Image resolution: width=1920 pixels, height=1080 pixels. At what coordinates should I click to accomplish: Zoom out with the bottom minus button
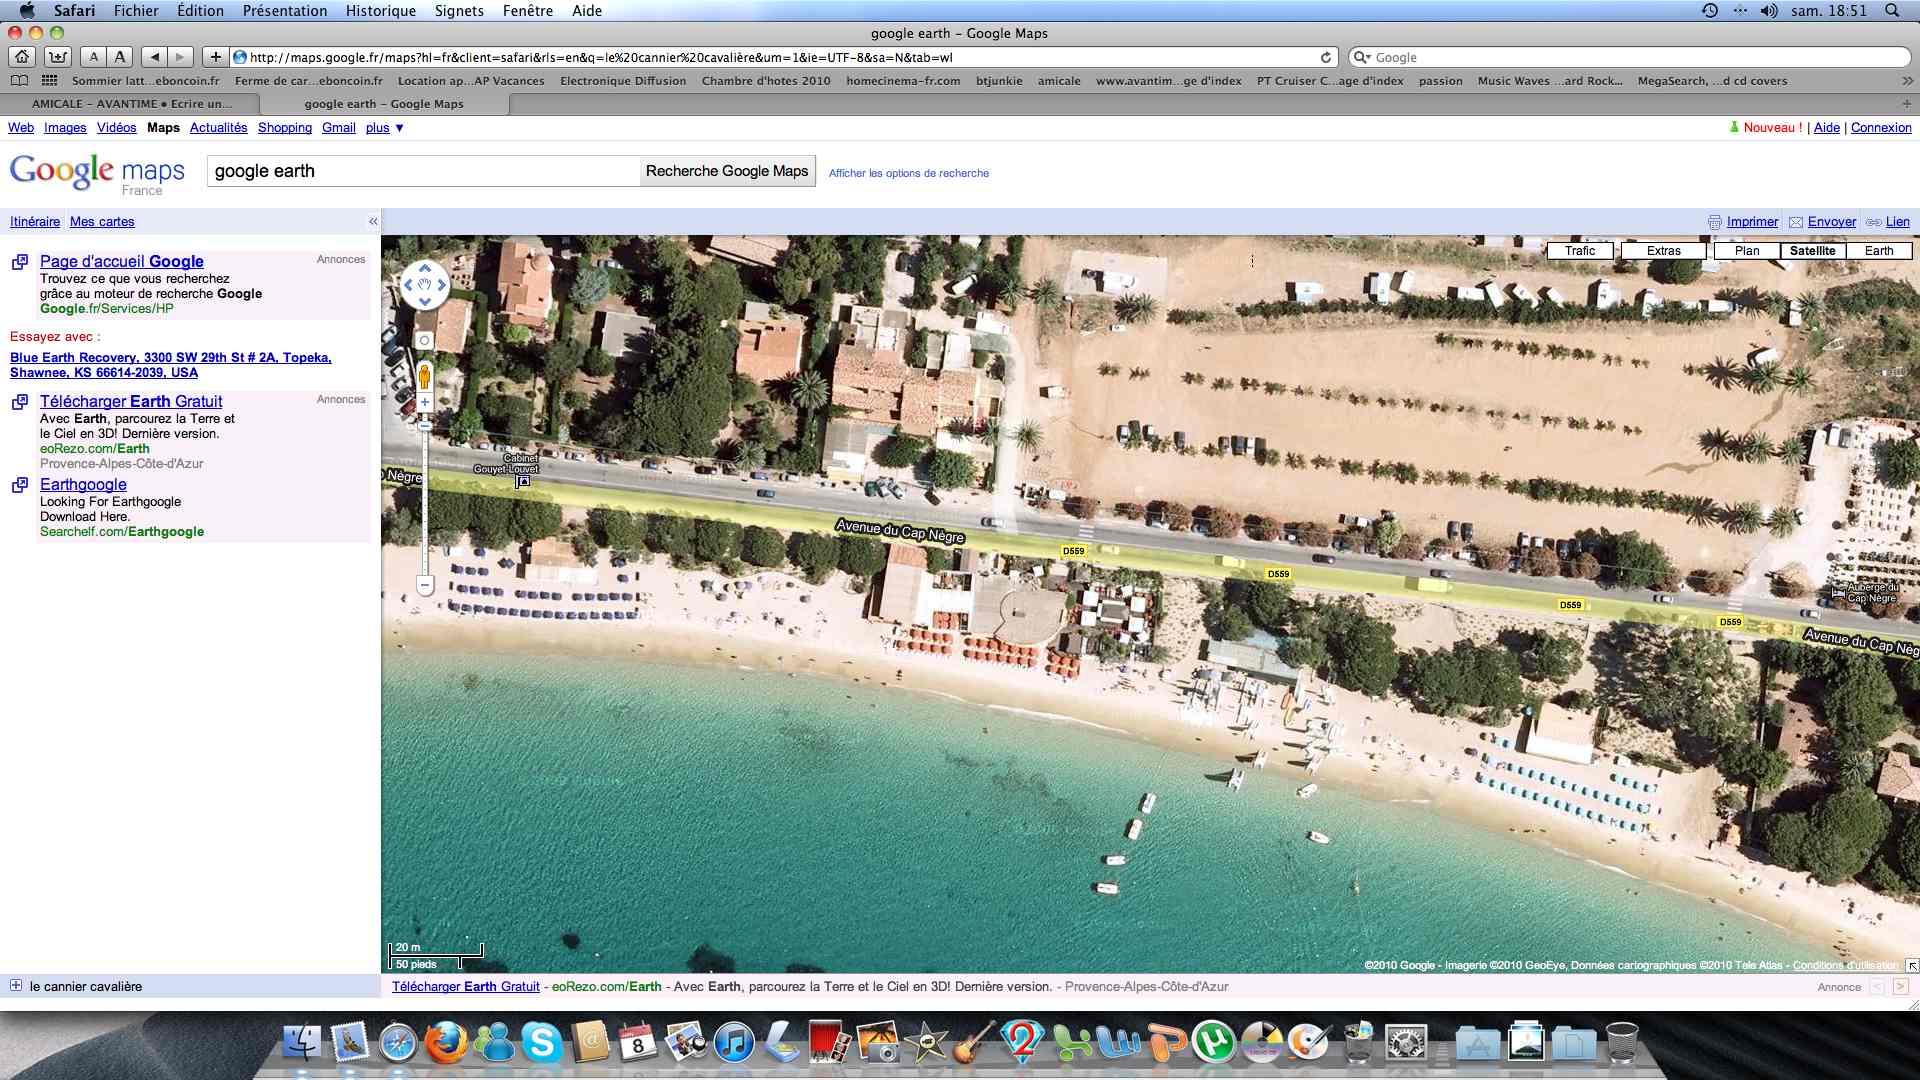[x=425, y=585]
